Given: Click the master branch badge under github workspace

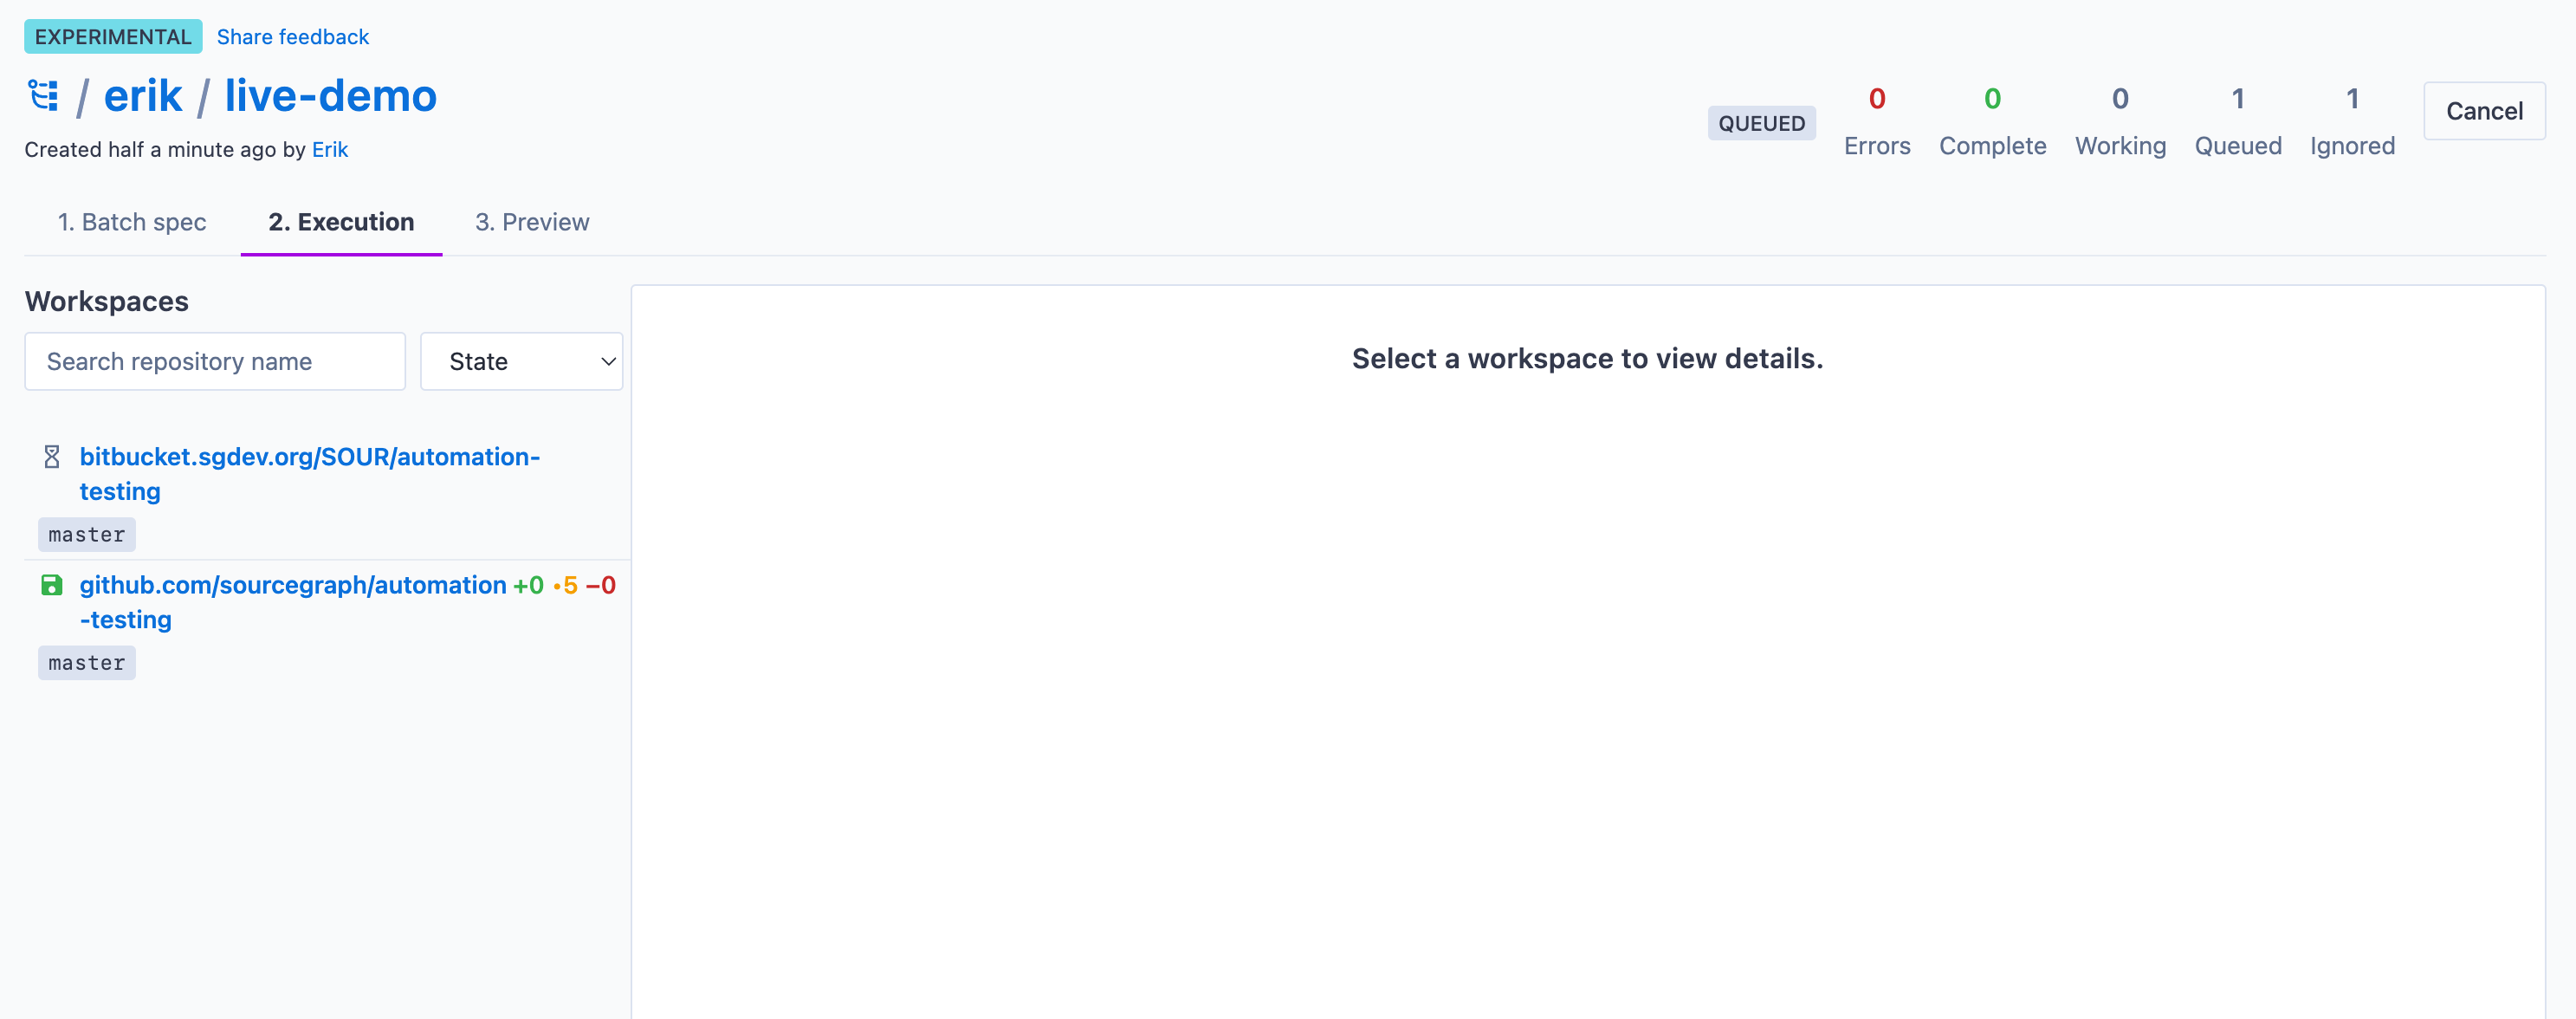Looking at the screenshot, I should (87, 663).
